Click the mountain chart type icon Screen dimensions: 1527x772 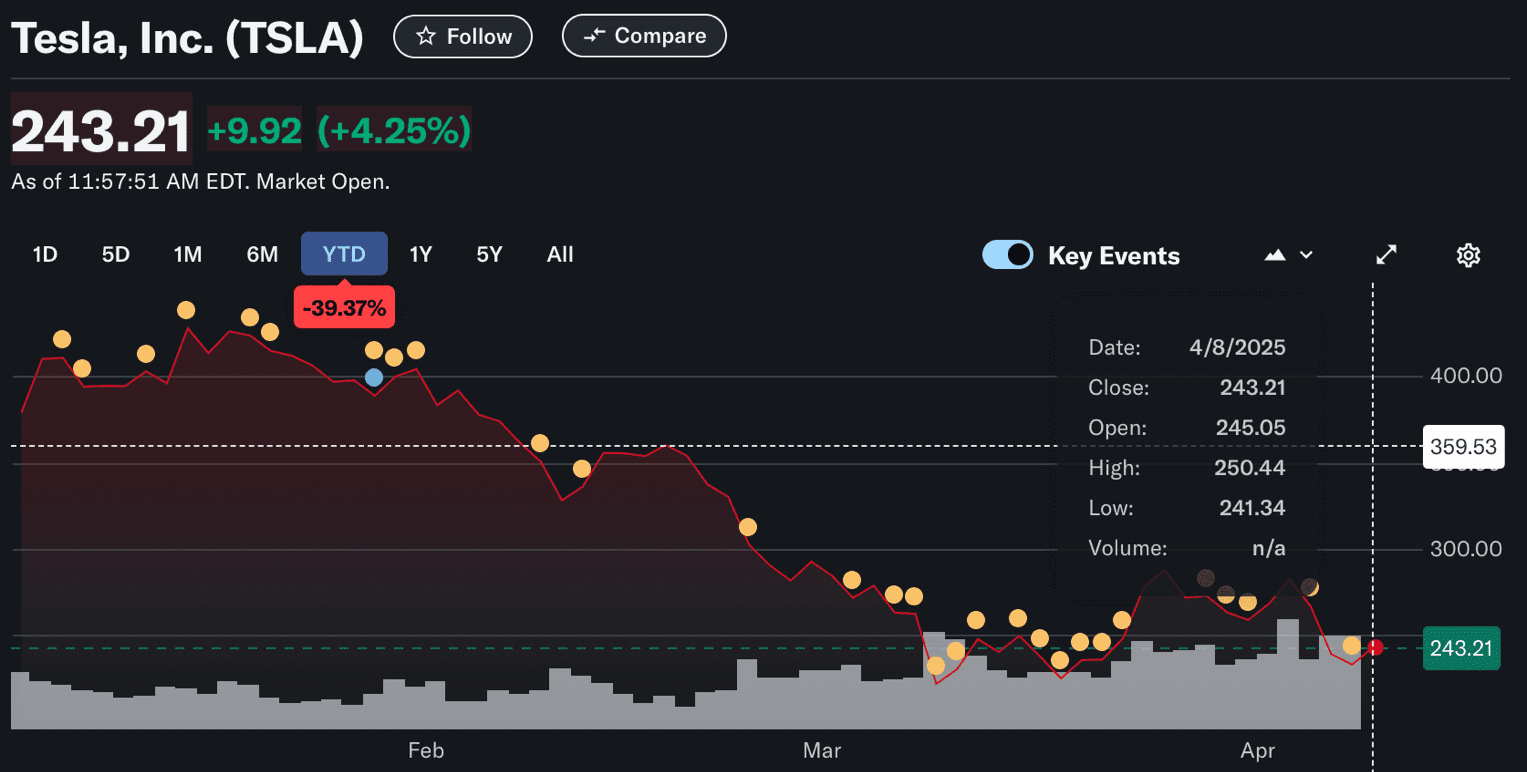[x=1274, y=256]
